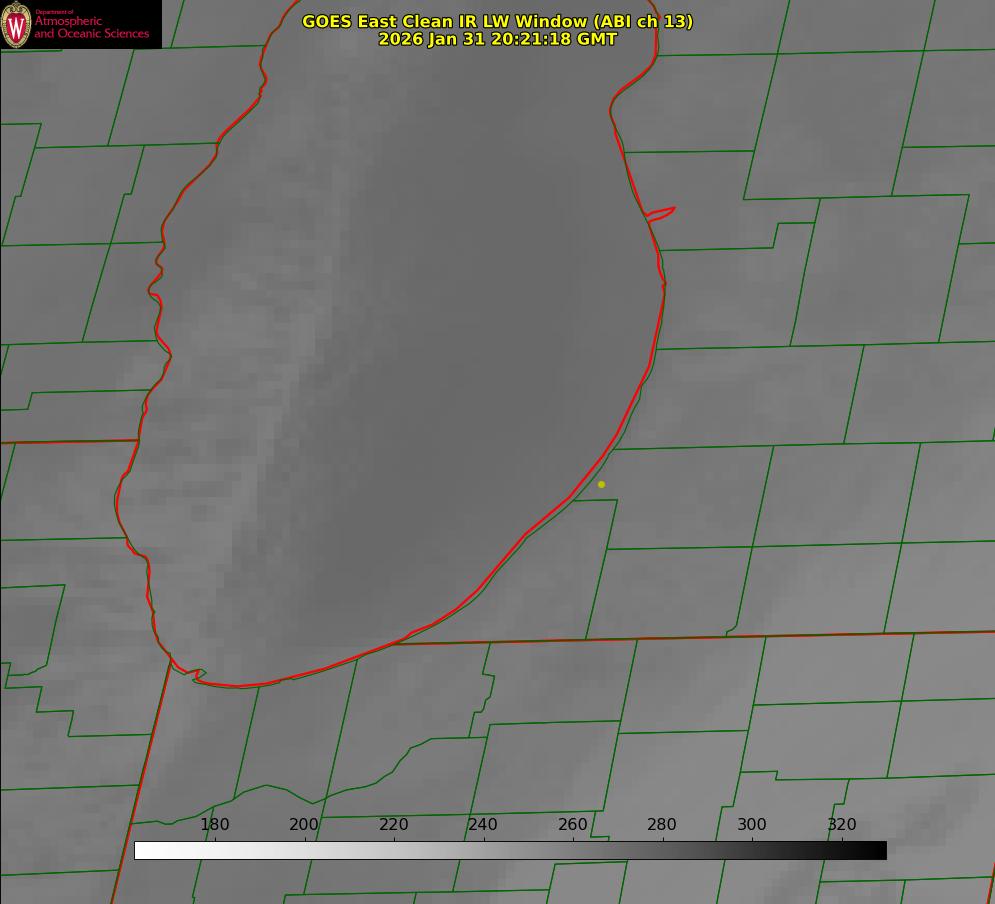Select the 280 colorbar tick label
Image resolution: width=995 pixels, height=904 pixels.
point(662,825)
